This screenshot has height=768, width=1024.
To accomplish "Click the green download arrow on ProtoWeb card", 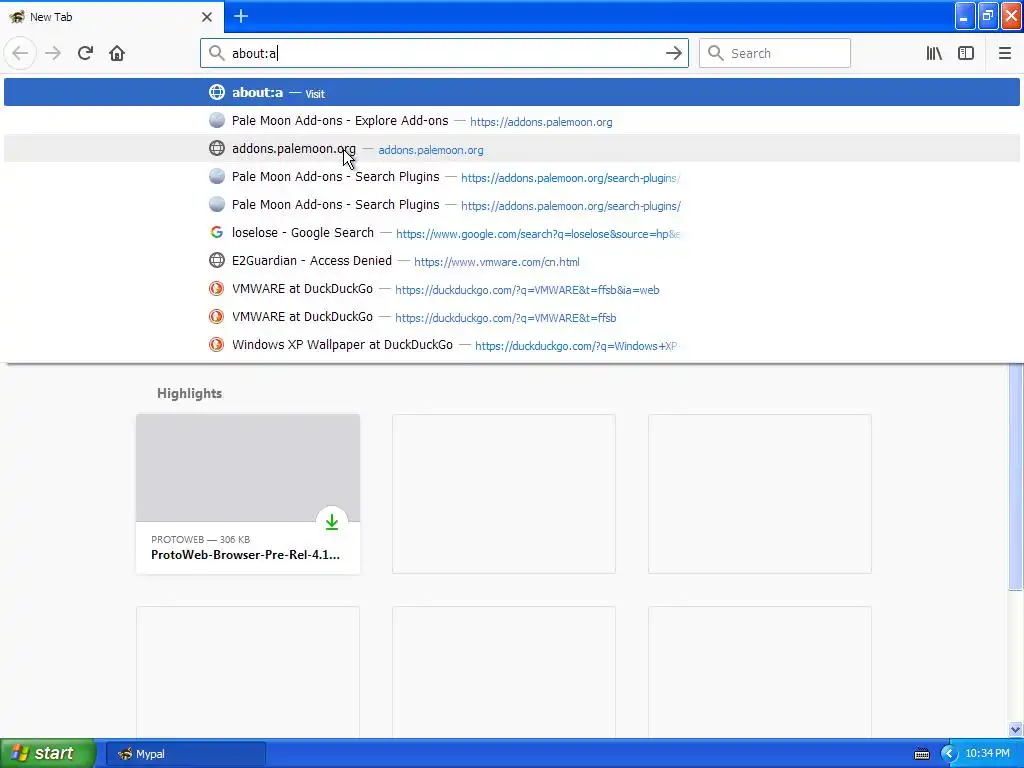I will pyautogui.click(x=332, y=522).
